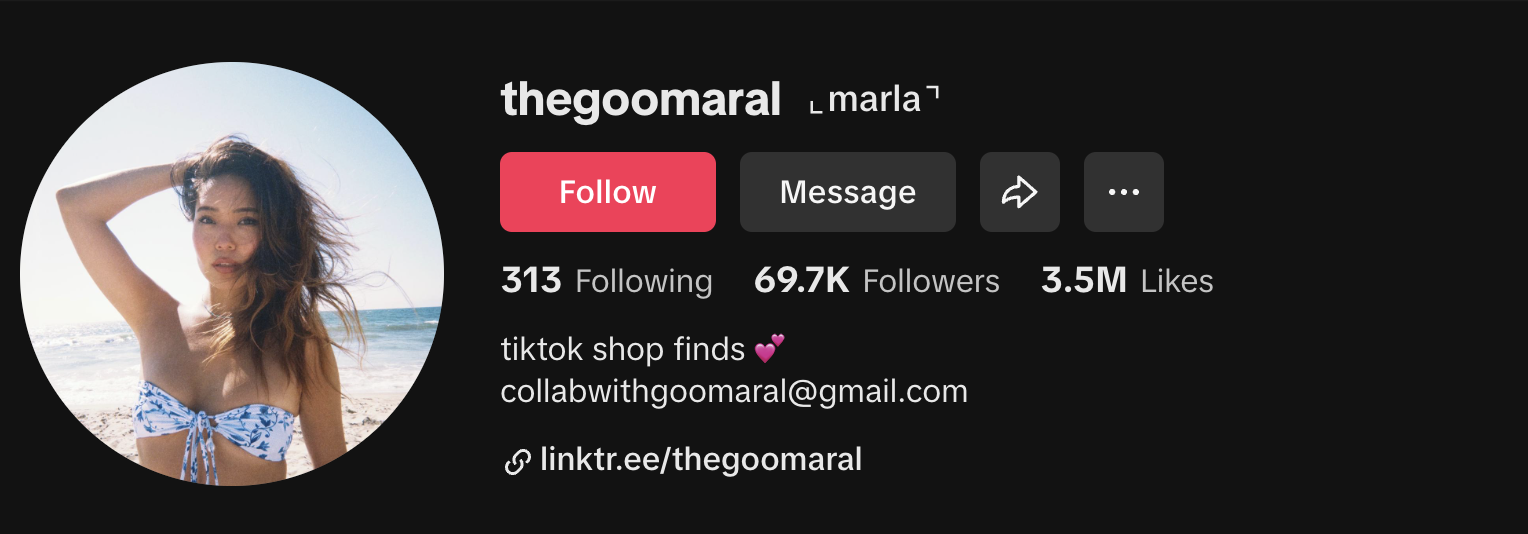Open Message to thegoomaral
The width and height of the screenshot is (1528, 534).
[848, 192]
